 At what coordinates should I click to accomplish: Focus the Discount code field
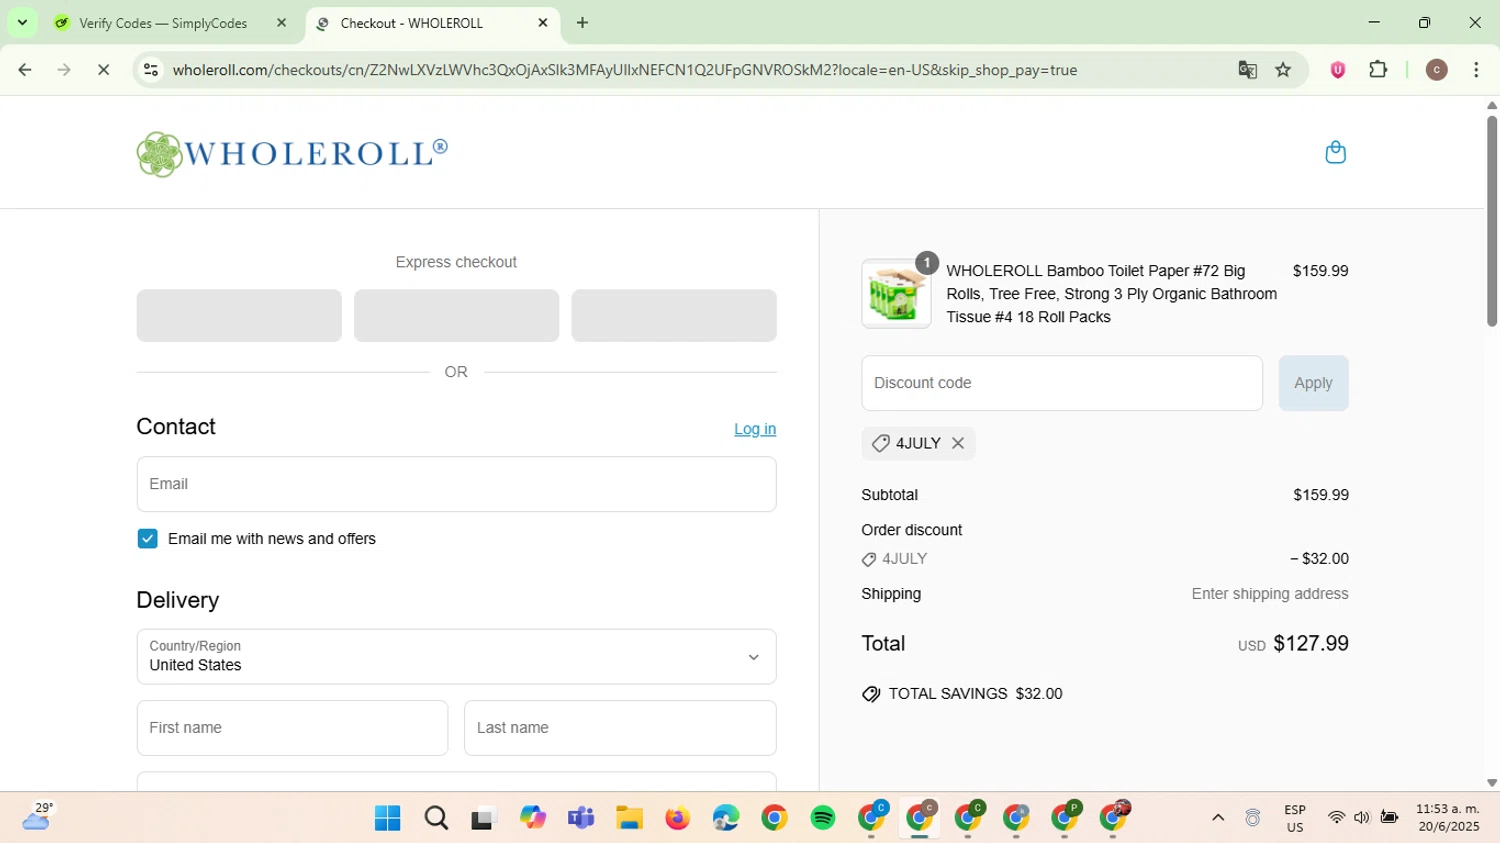point(1062,383)
